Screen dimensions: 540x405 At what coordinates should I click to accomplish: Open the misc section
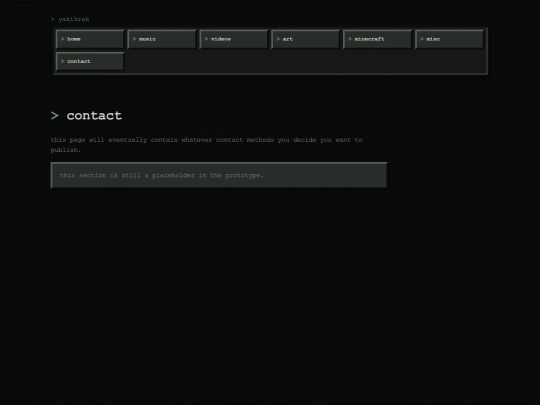449,39
